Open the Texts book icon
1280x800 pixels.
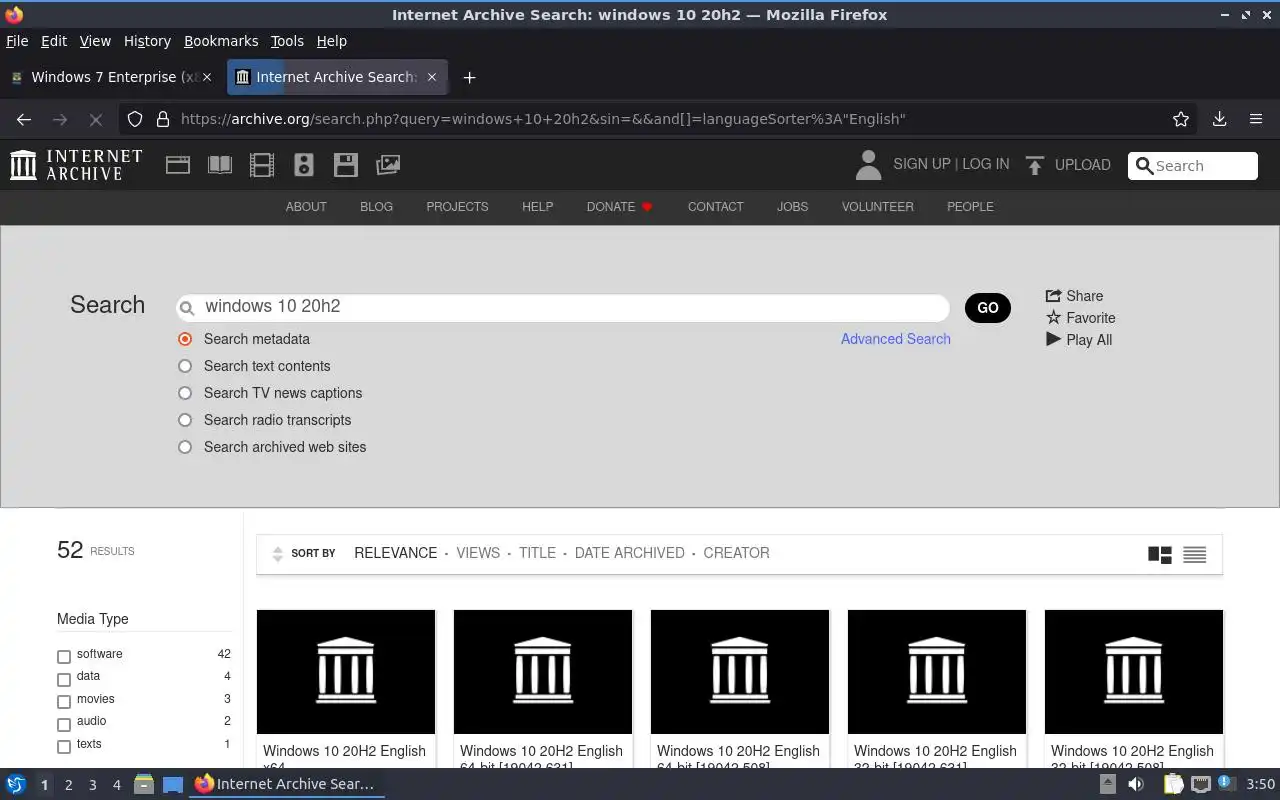[220, 165]
